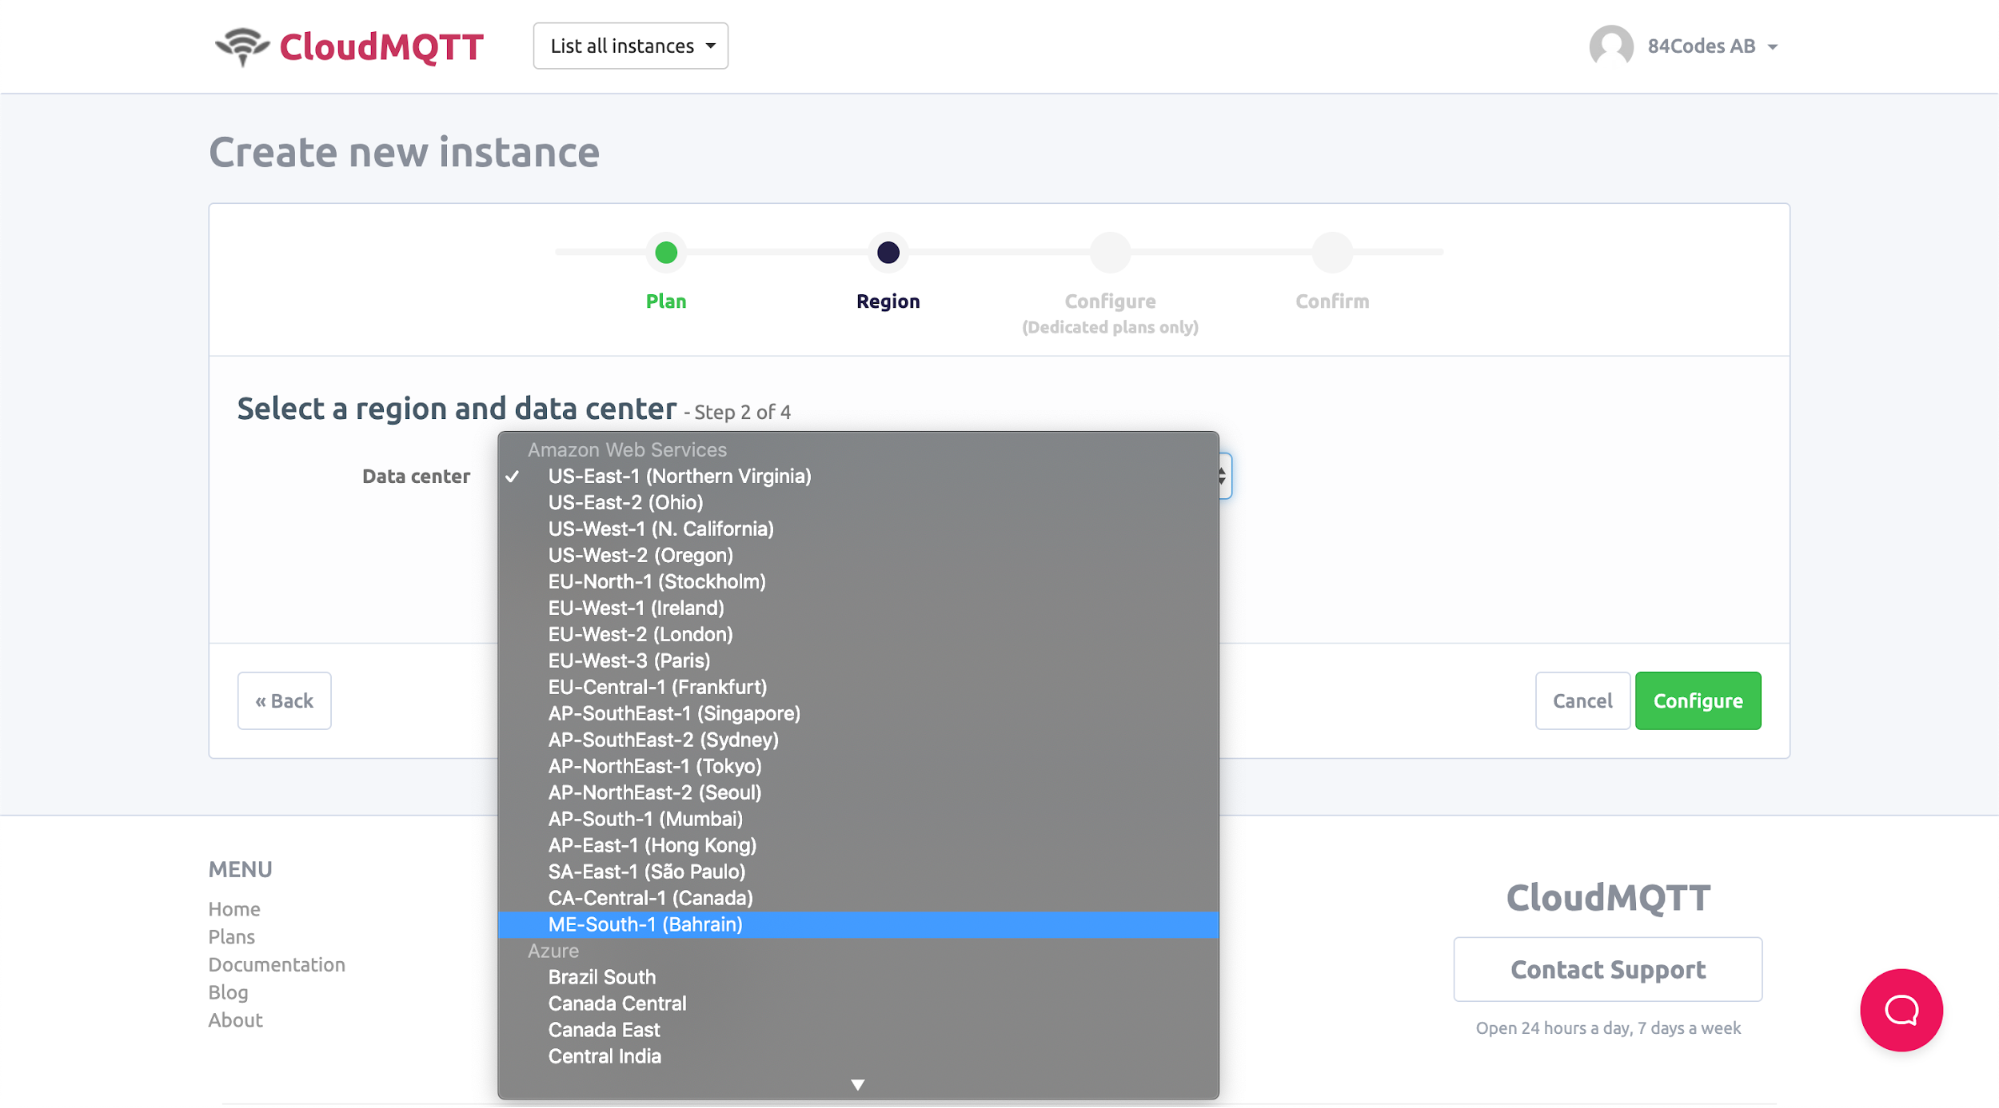Choose Azure Central India region
1999x1108 pixels.
pos(858,1056)
